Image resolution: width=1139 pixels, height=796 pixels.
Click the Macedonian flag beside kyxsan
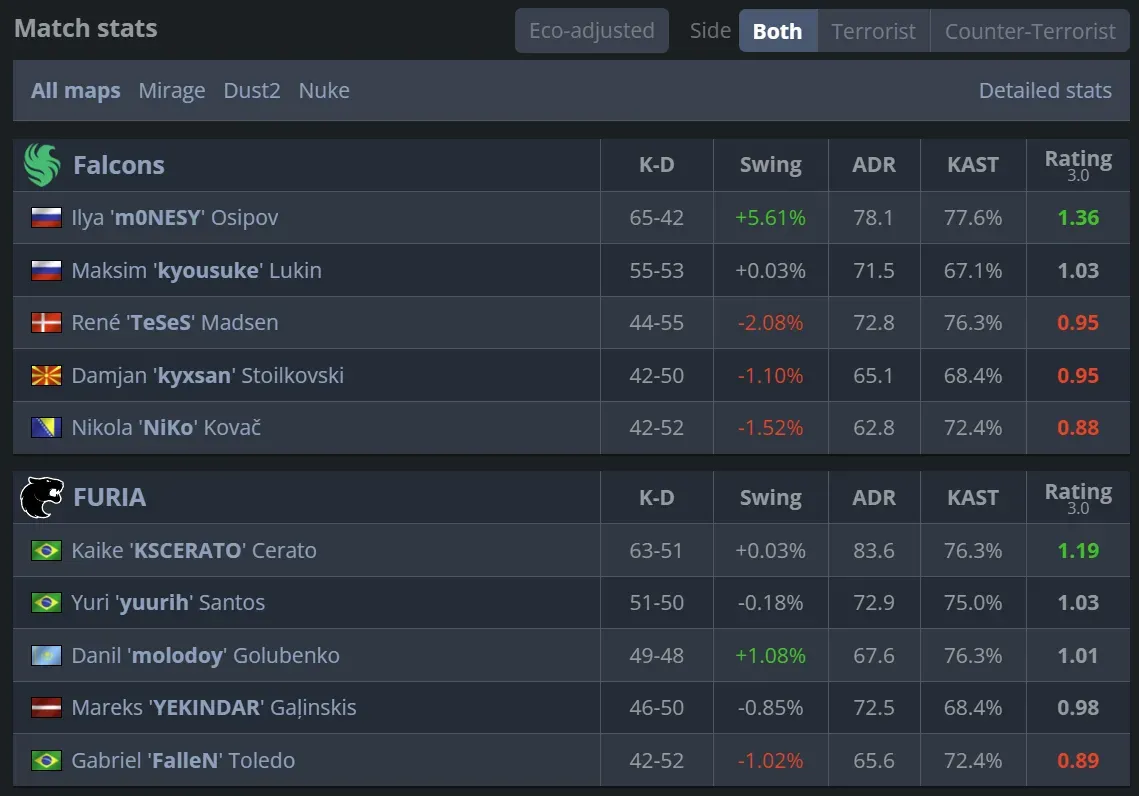46,376
